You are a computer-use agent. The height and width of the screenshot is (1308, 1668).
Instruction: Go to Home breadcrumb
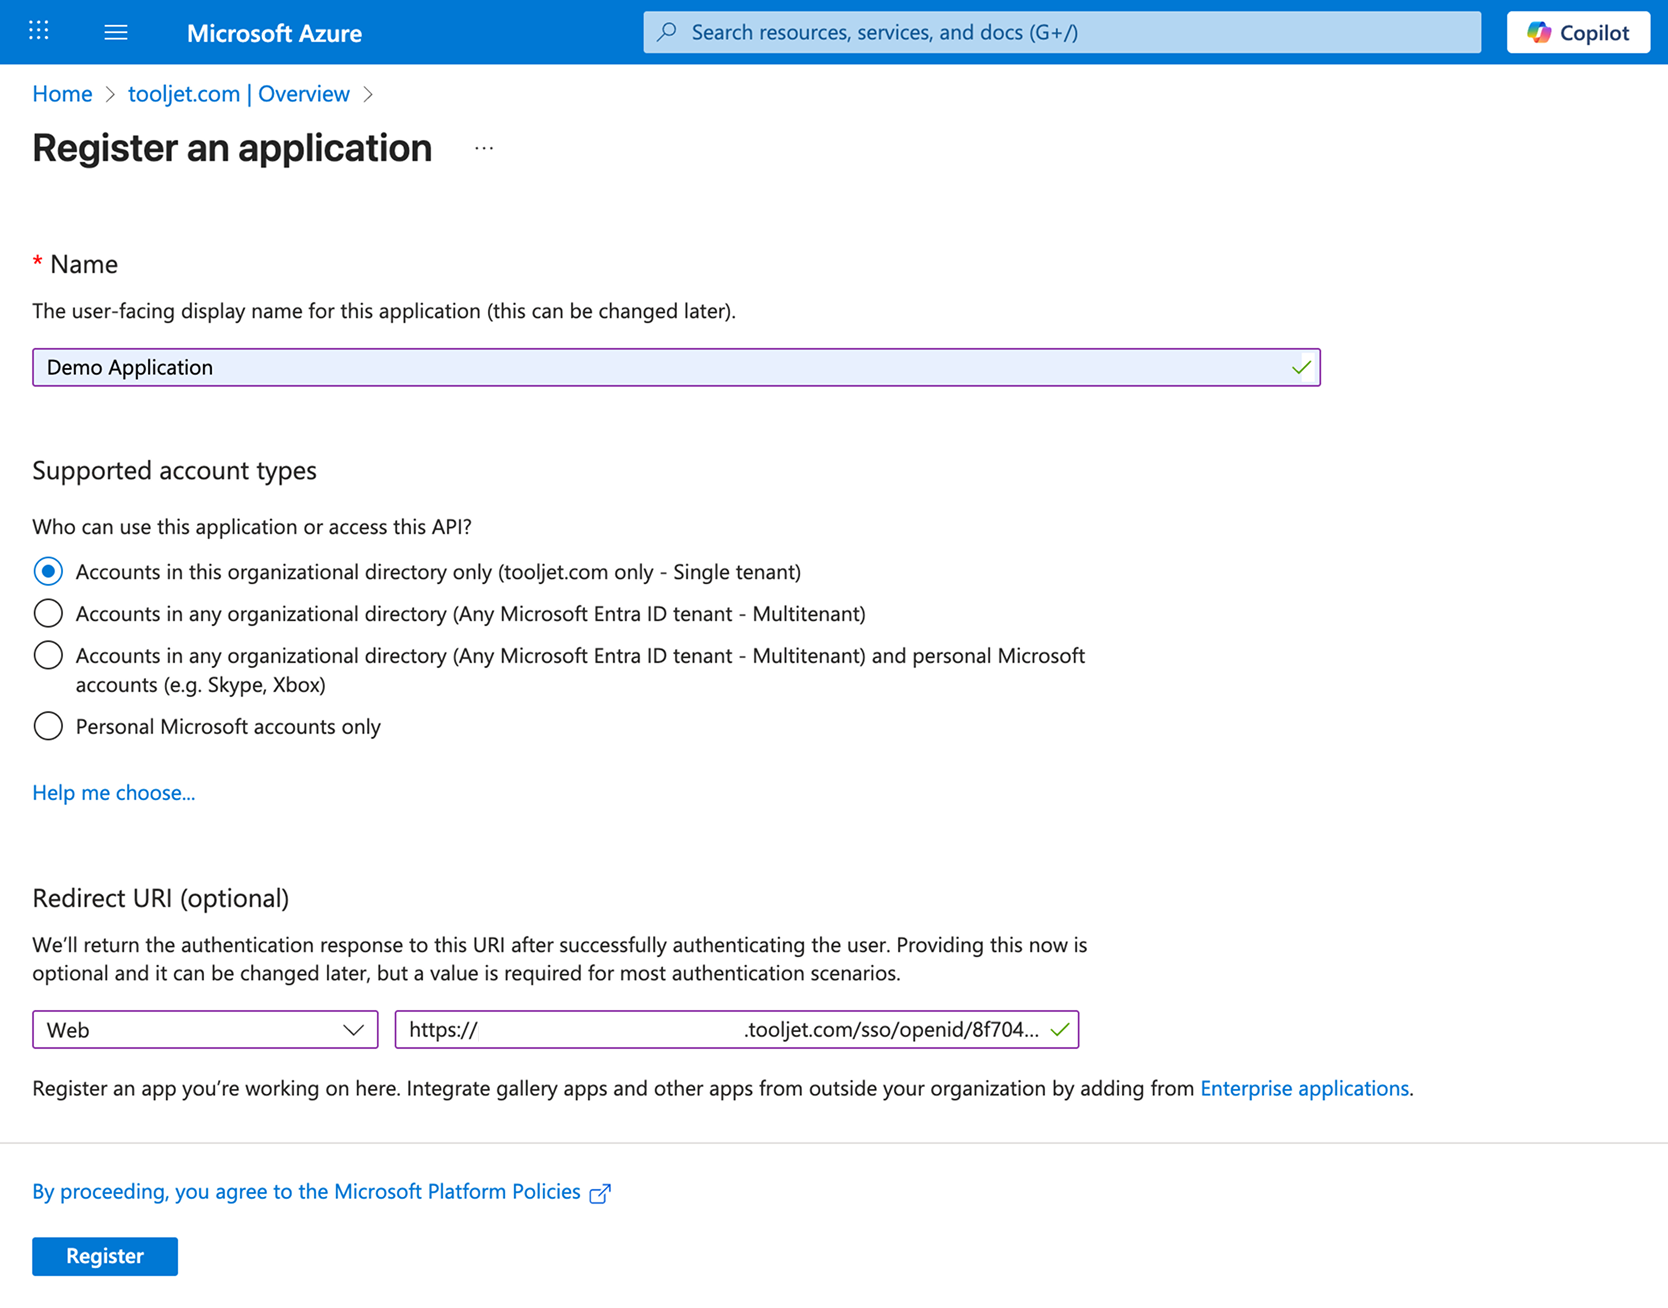point(62,94)
